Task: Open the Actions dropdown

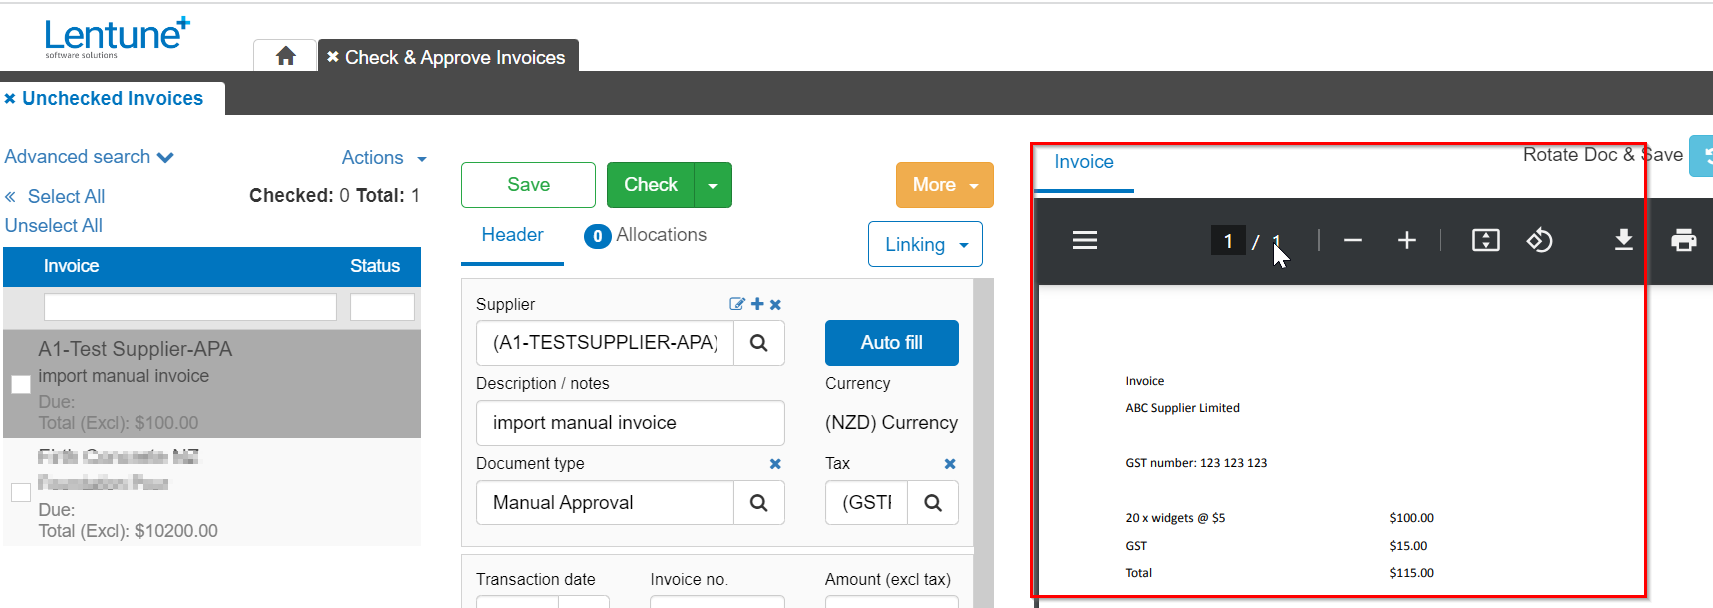Action: point(384,158)
